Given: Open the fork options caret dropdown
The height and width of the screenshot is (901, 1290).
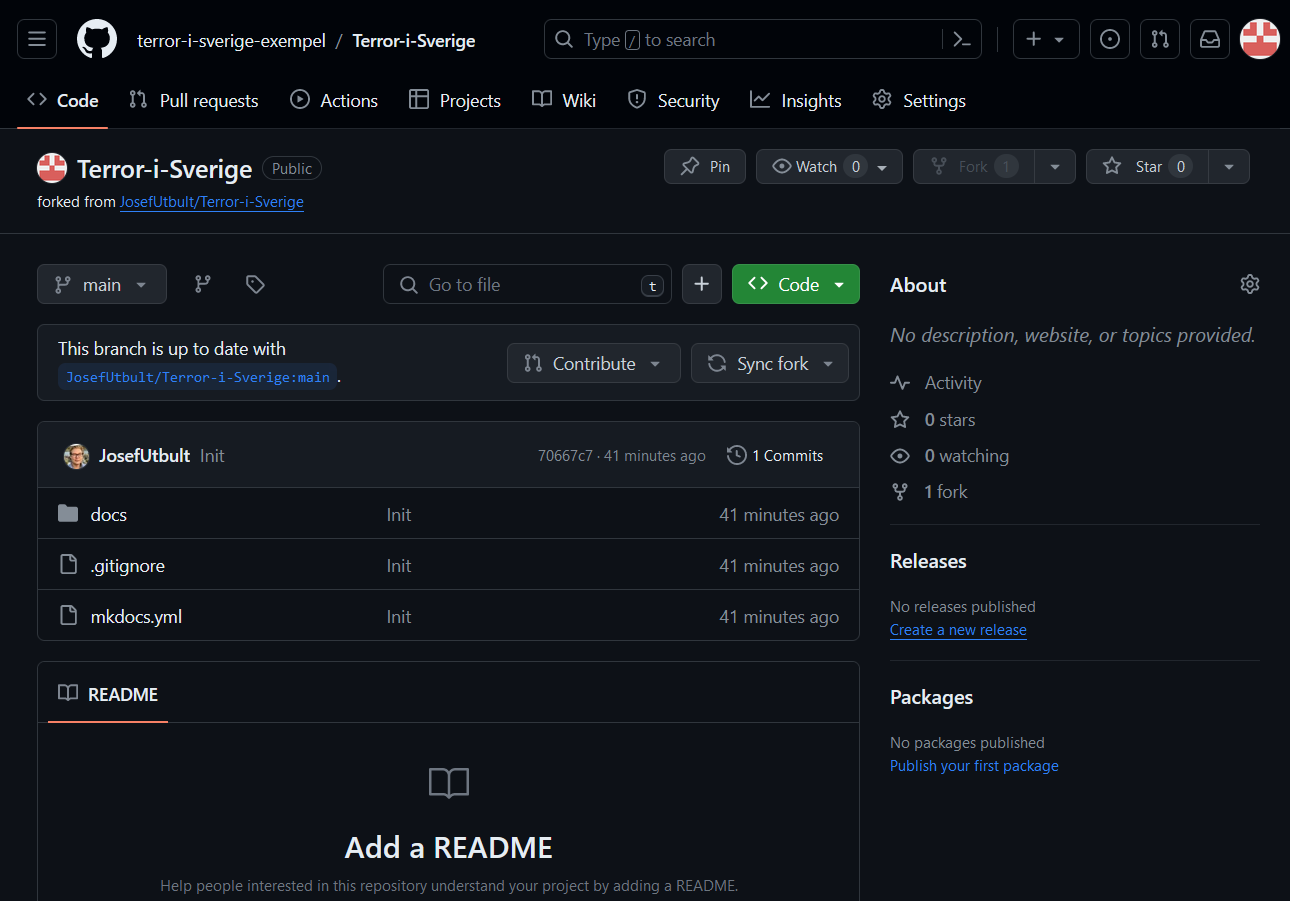Looking at the screenshot, I should pos(1055,167).
